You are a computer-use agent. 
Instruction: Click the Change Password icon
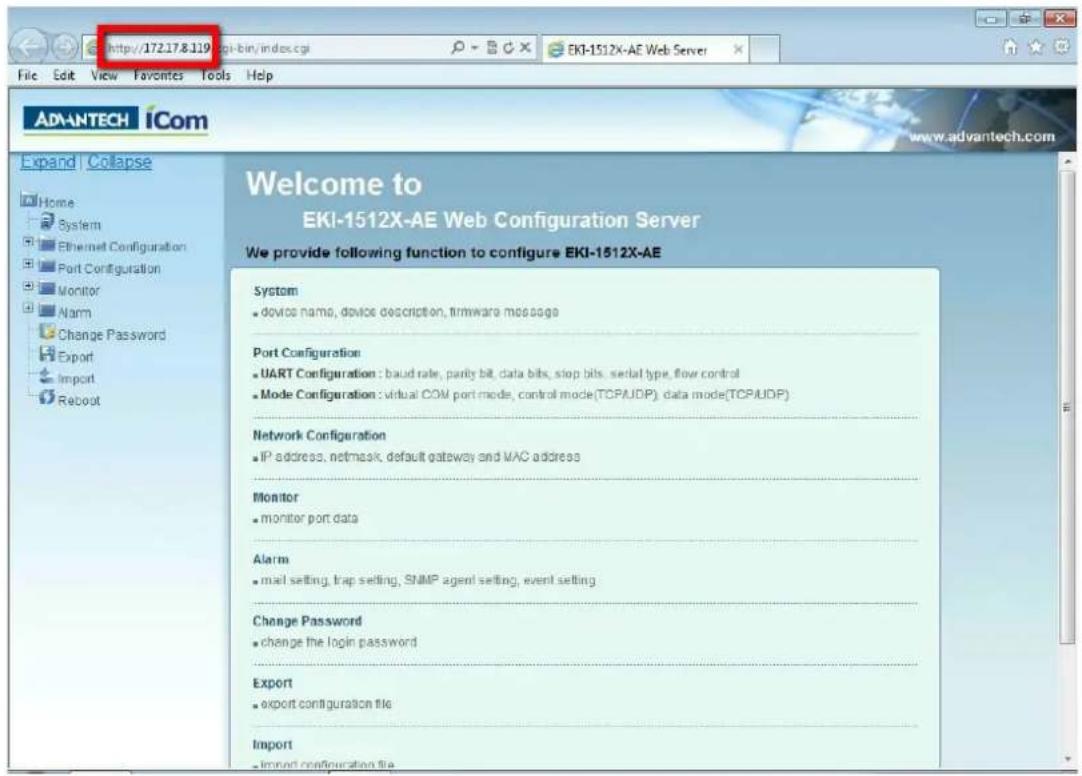click(x=47, y=332)
